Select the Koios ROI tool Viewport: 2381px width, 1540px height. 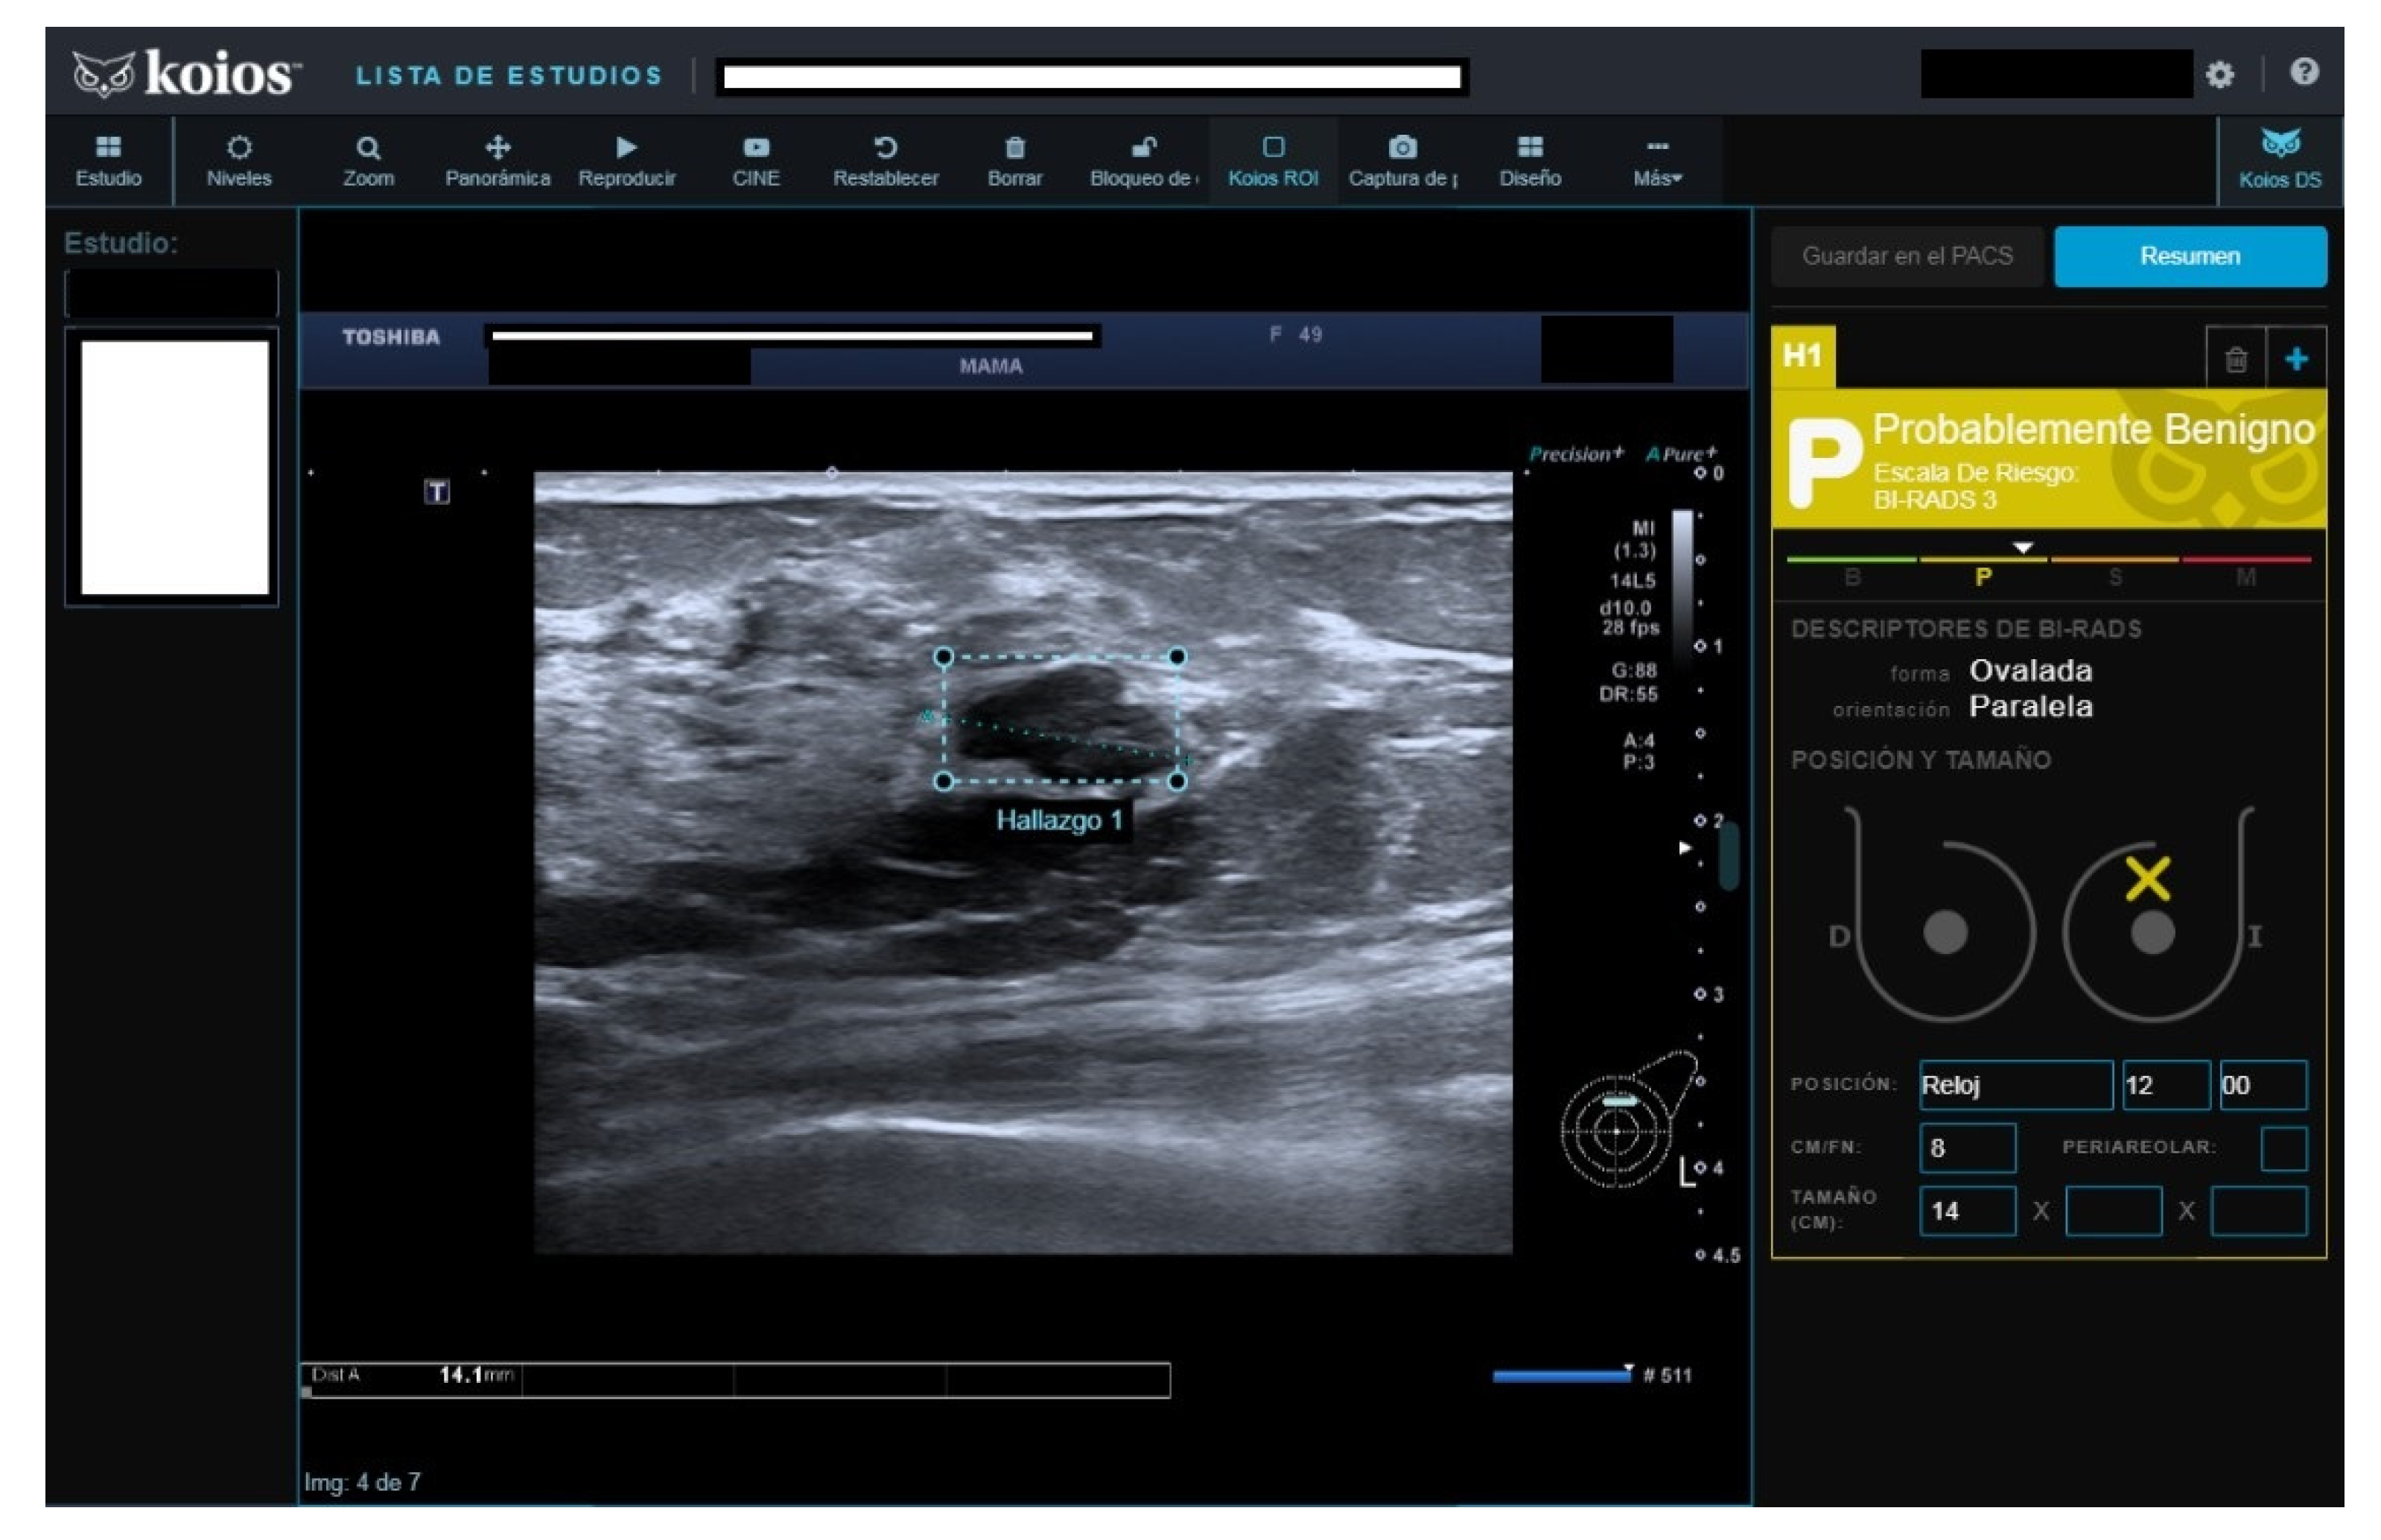pyautogui.click(x=1272, y=160)
